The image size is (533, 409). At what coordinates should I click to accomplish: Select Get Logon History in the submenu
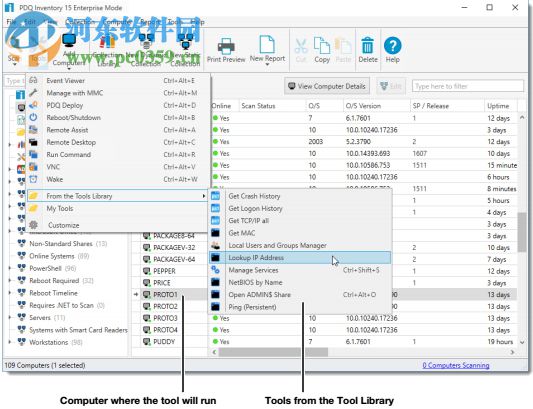coord(300,208)
